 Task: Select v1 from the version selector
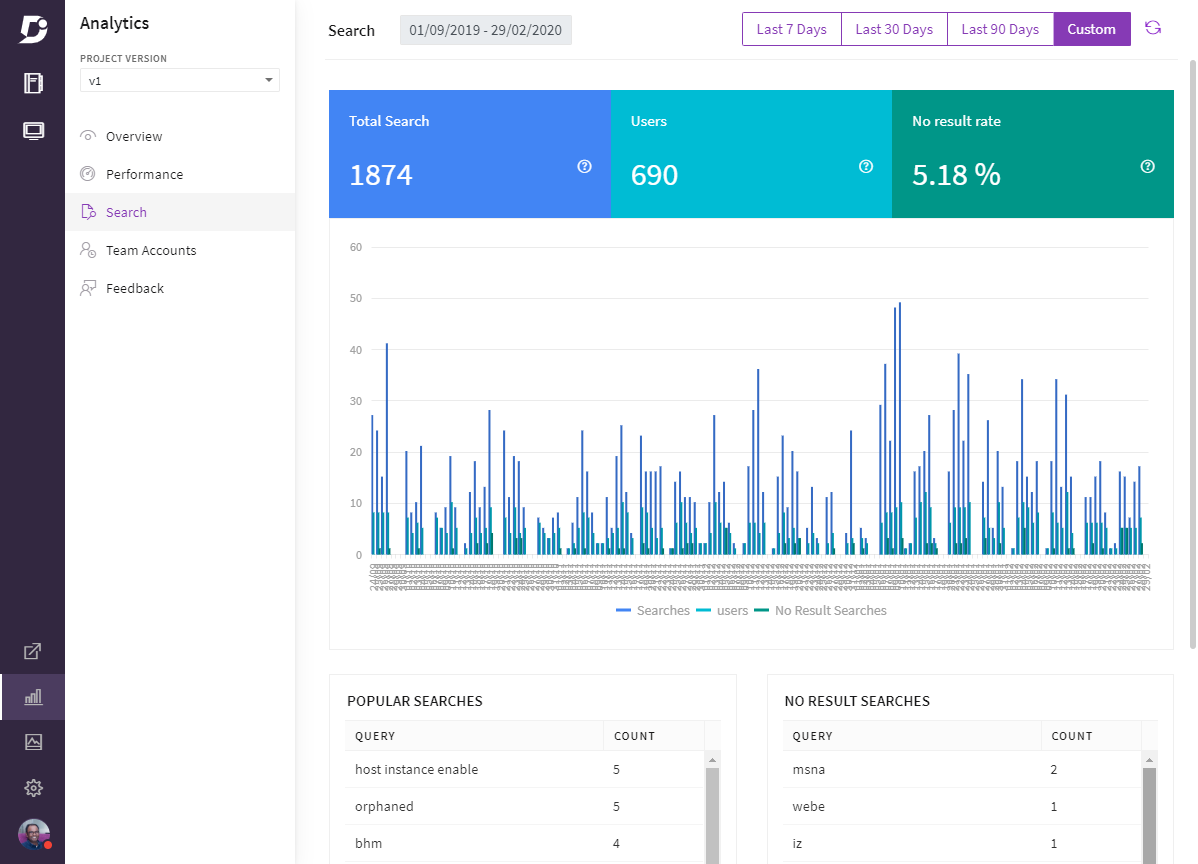click(x=179, y=79)
